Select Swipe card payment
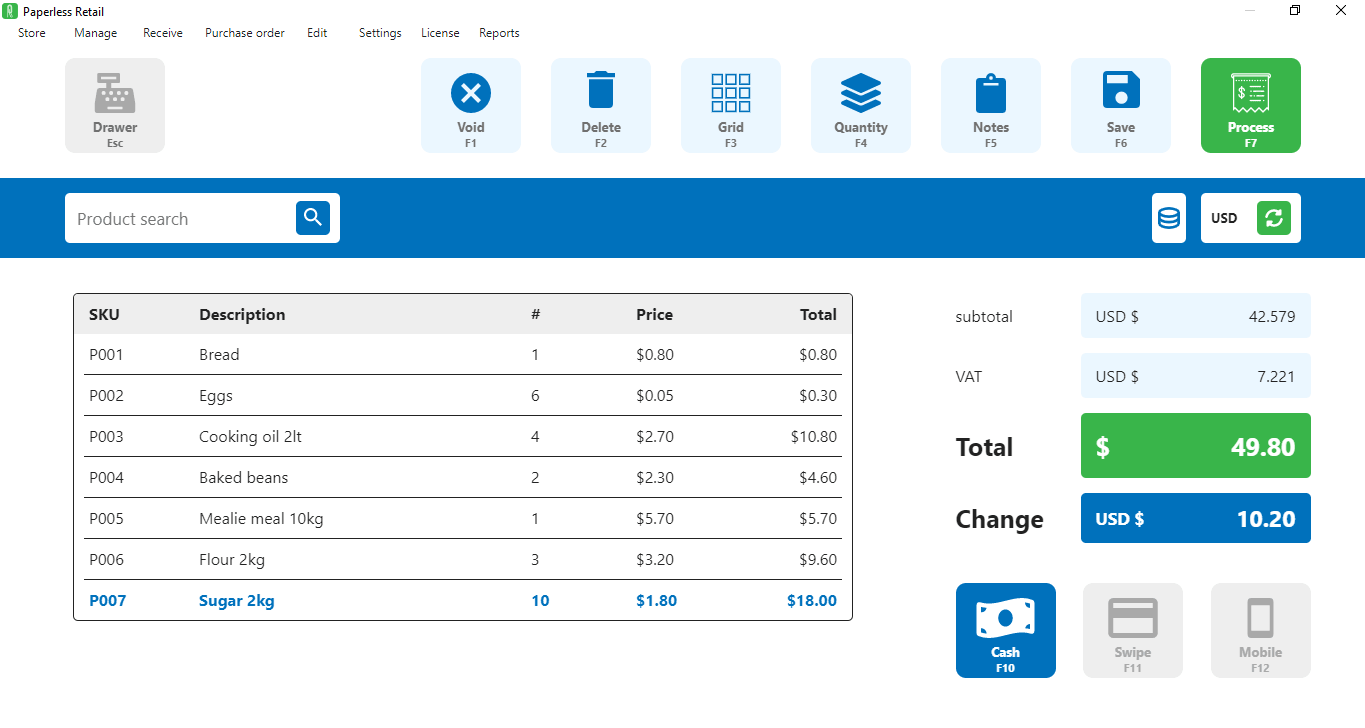This screenshot has width=1365, height=728. [1133, 630]
